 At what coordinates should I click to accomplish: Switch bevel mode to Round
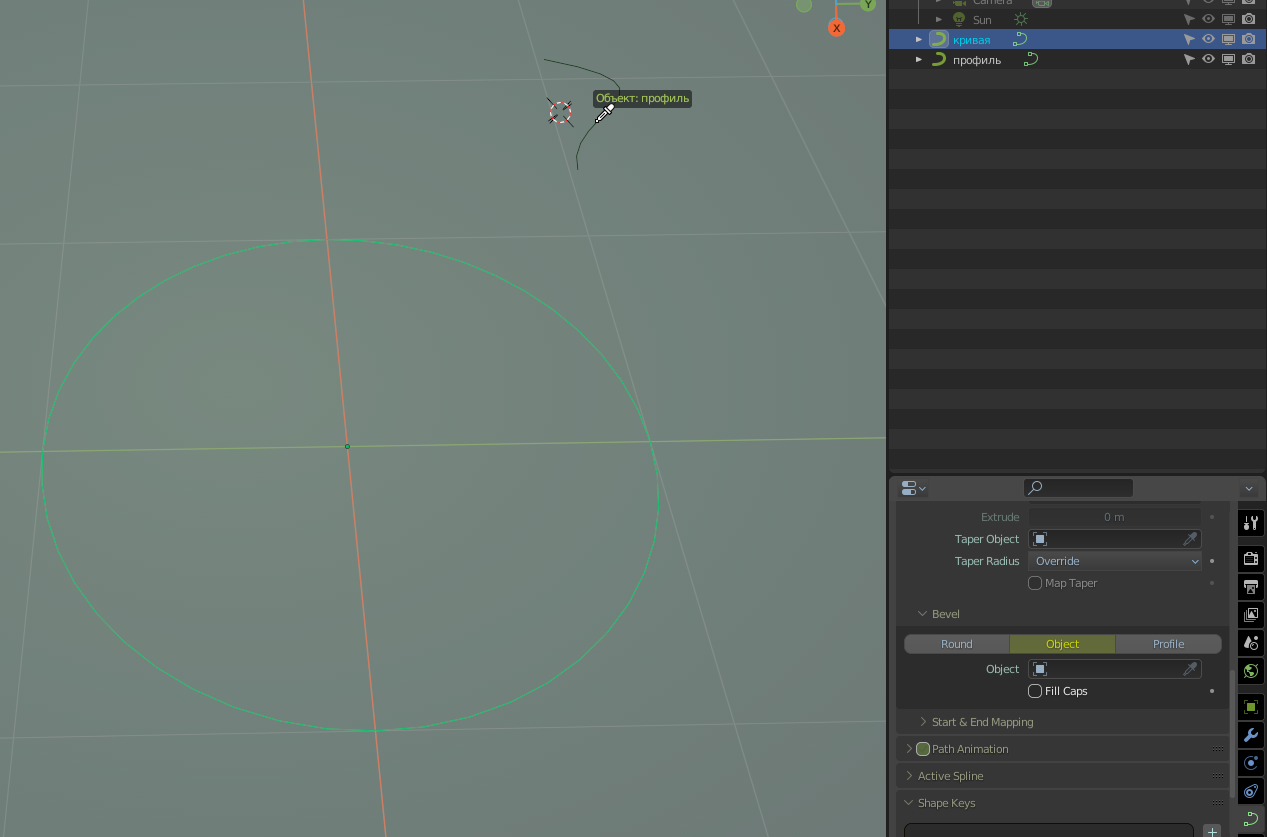click(956, 644)
